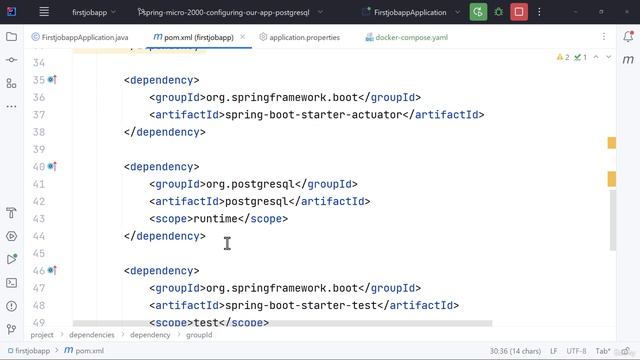Open the Build hammer tool window

coord(11,213)
